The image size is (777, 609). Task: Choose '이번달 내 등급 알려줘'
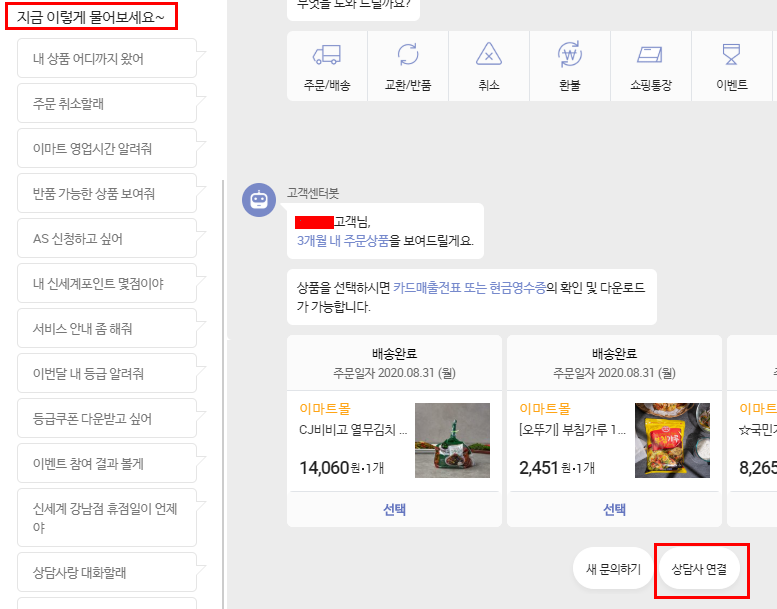(107, 374)
